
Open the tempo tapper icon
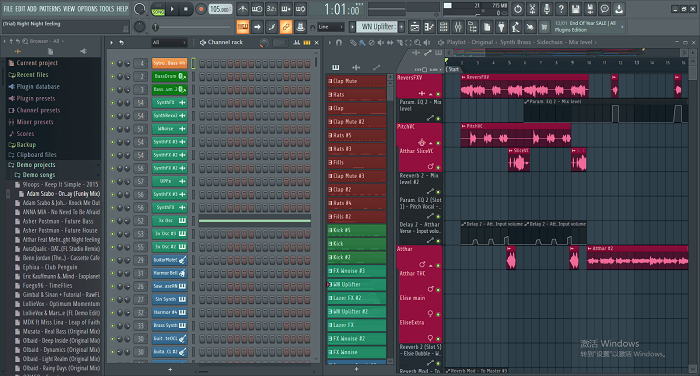516,27
